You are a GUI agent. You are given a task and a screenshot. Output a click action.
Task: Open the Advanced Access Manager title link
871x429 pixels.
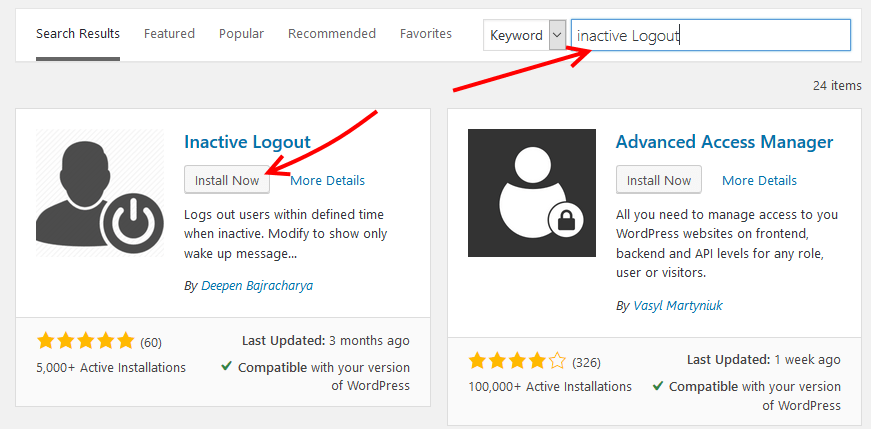pyautogui.click(x=724, y=142)
